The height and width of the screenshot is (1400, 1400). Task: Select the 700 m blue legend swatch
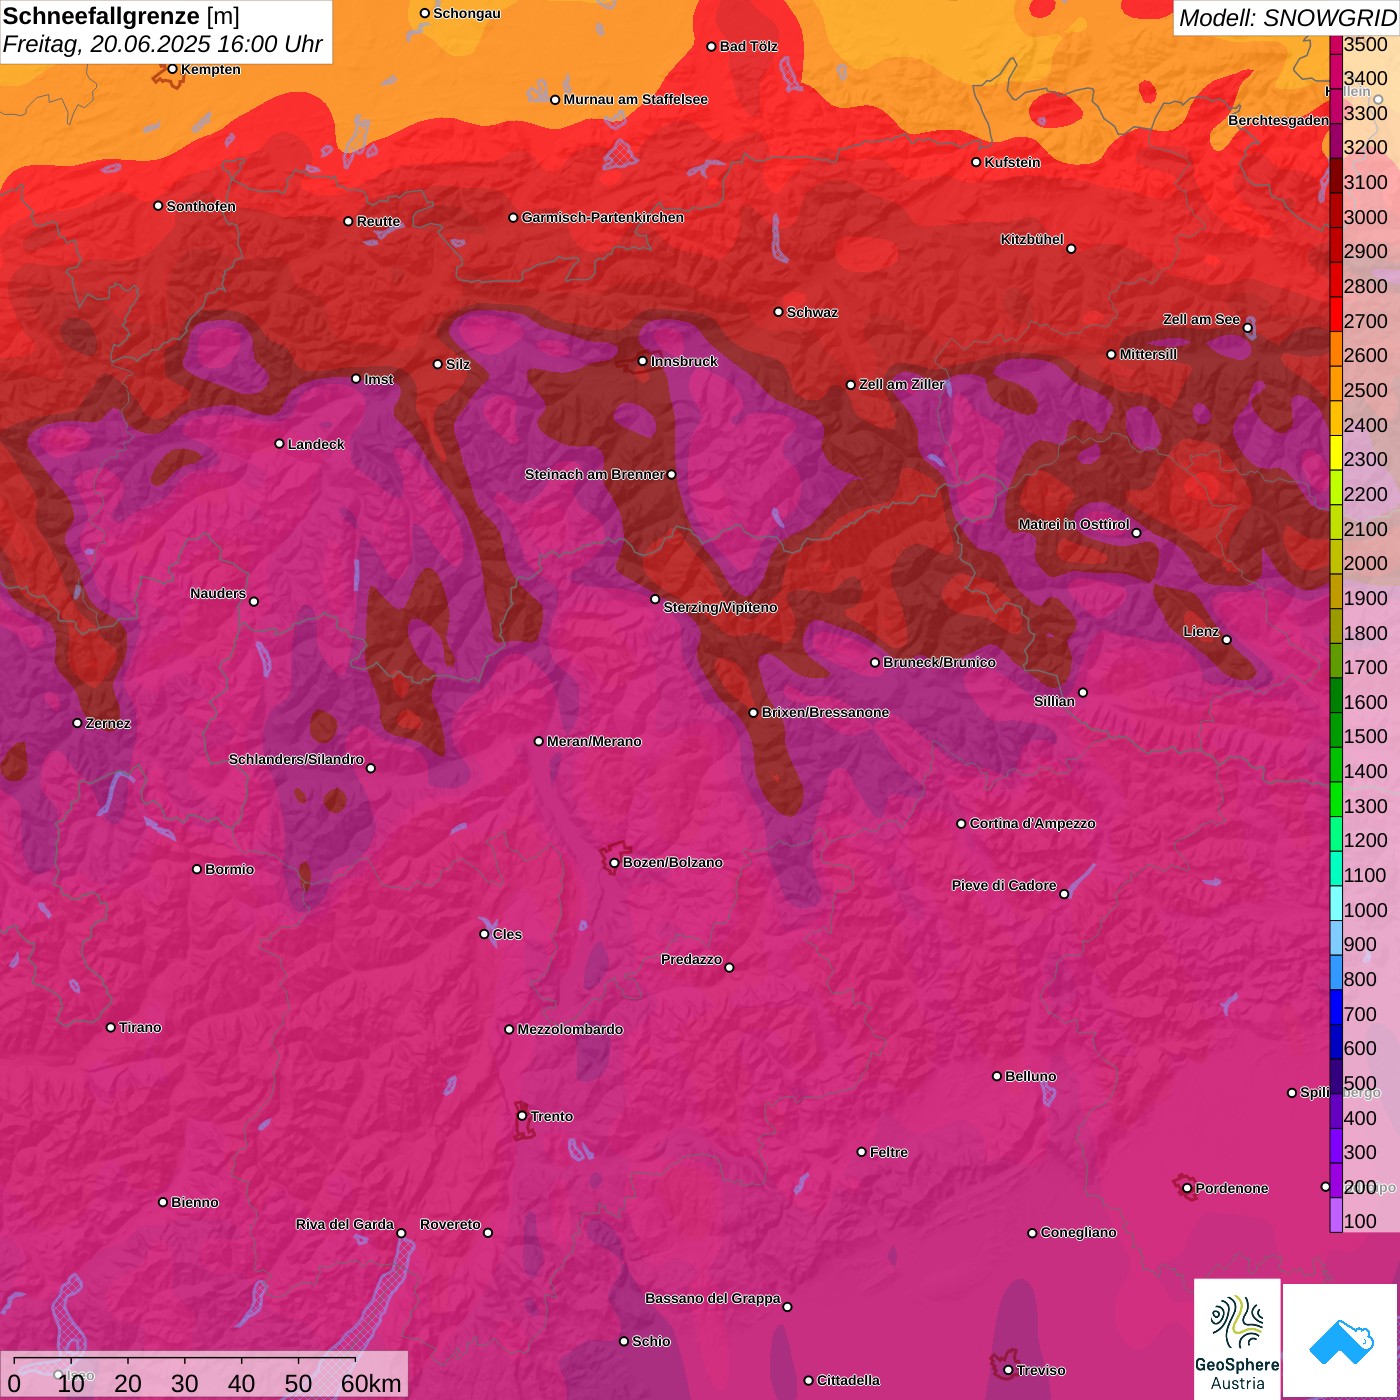click(x=1336, y=1007)
